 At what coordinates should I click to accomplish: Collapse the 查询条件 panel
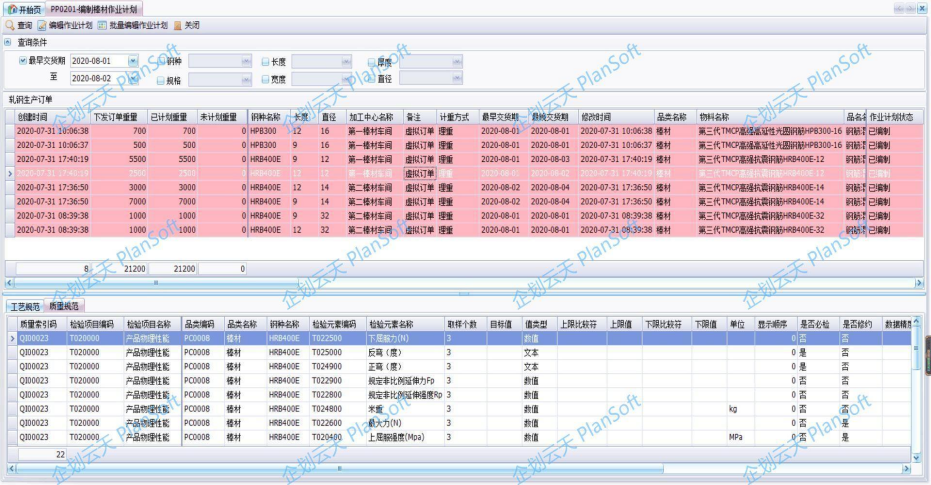[x=8, y=42]
